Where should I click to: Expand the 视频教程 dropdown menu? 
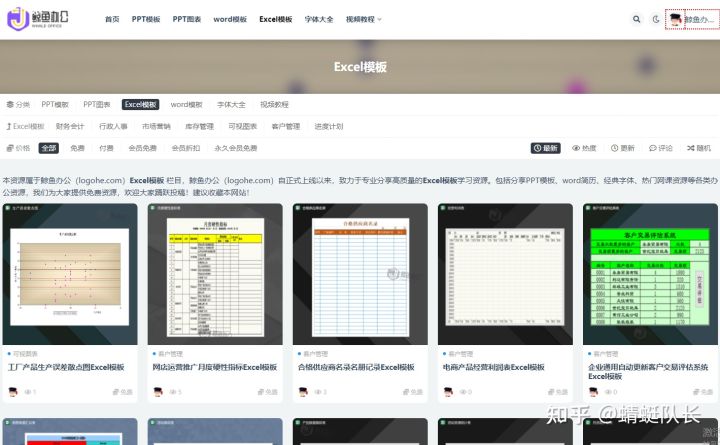(363, 19)
